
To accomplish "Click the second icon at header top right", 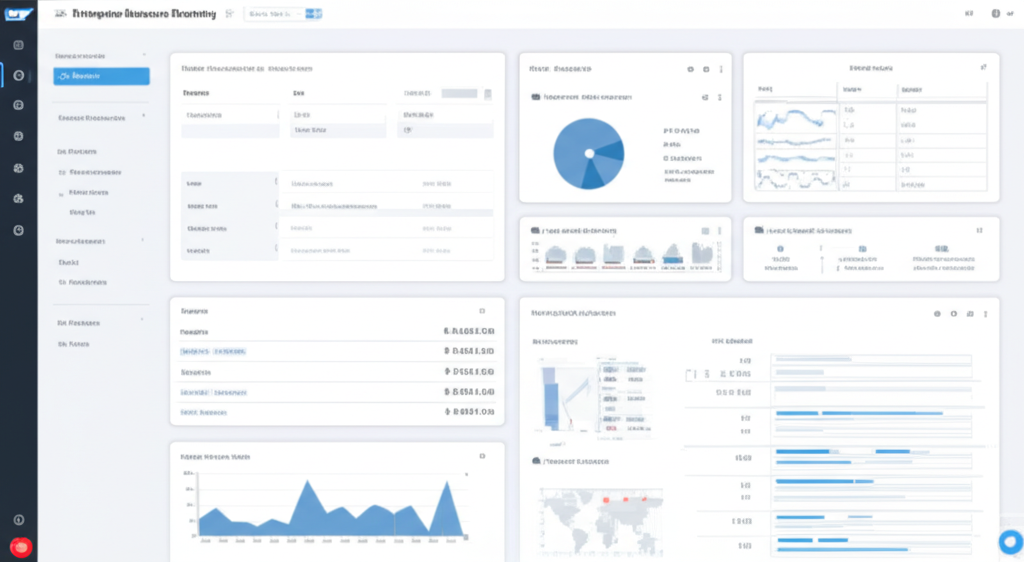I will 995,14.
